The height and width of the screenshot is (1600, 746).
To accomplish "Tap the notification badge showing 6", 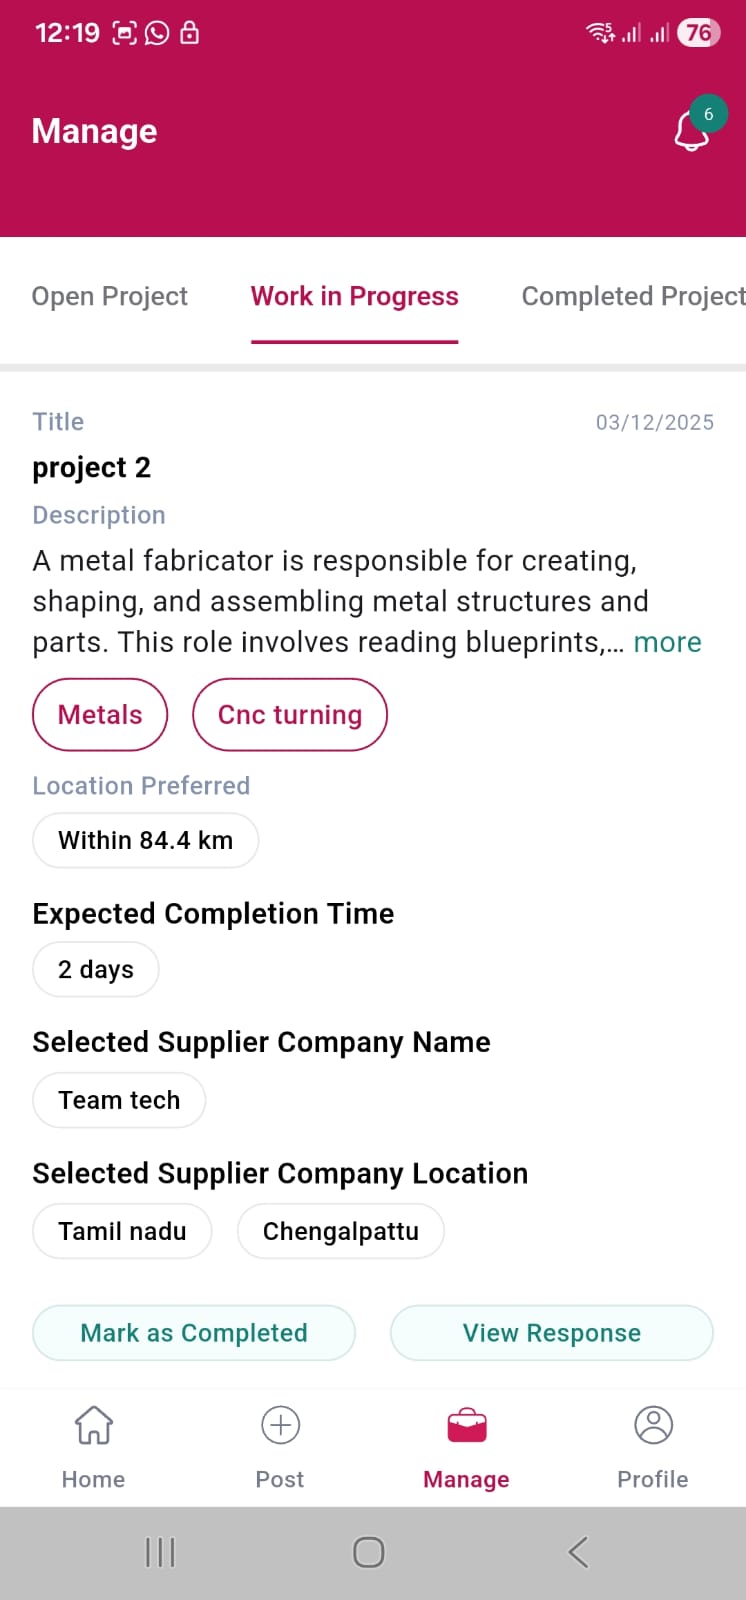I will [x=709, y=114].
